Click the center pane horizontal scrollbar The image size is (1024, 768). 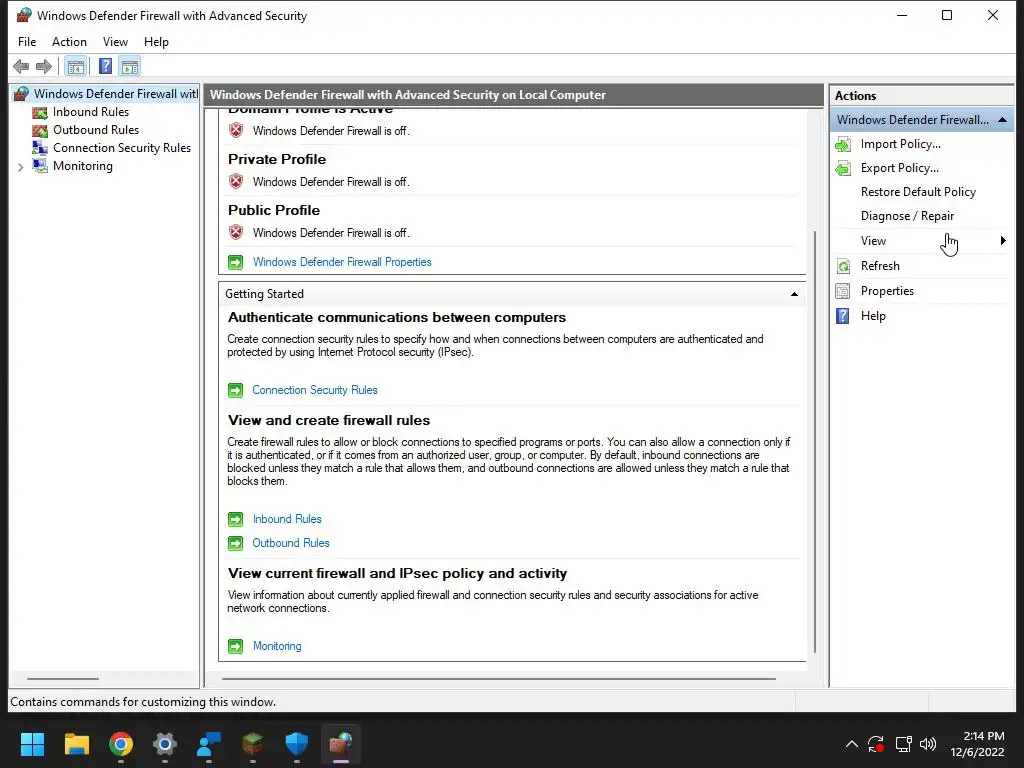point(499,679)
